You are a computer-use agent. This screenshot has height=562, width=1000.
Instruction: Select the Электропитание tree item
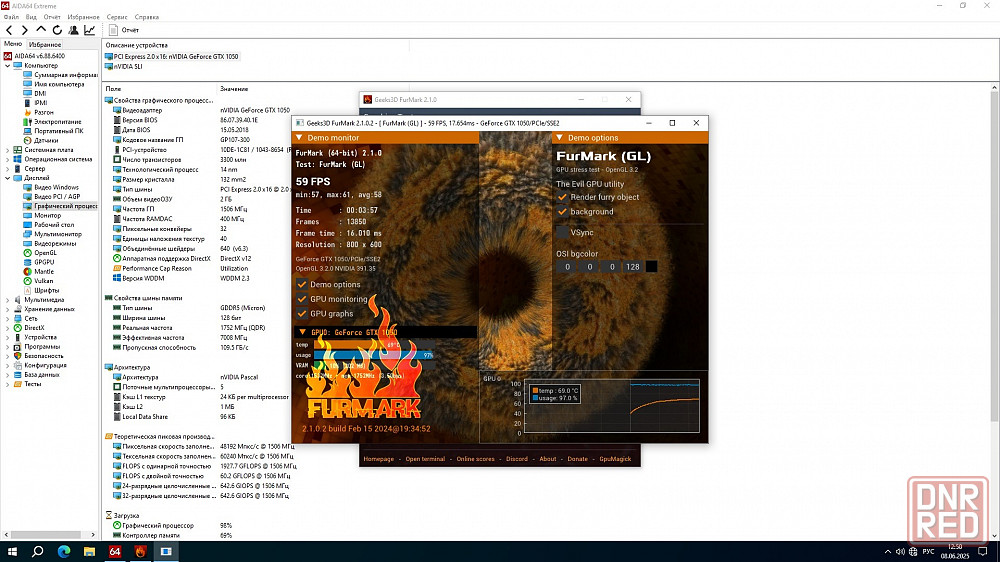click(57, 122)
